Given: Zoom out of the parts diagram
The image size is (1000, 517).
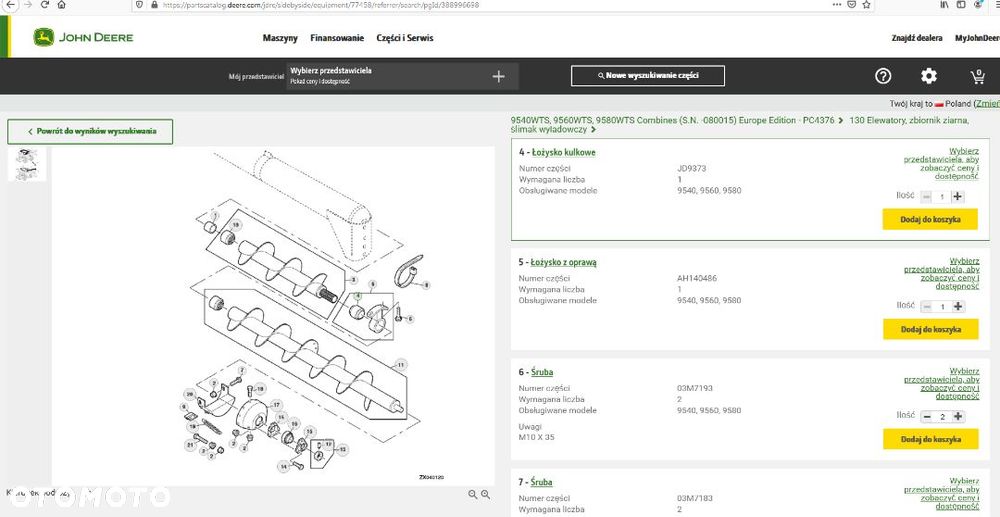Looking at the screenshot, I should 473,494.
